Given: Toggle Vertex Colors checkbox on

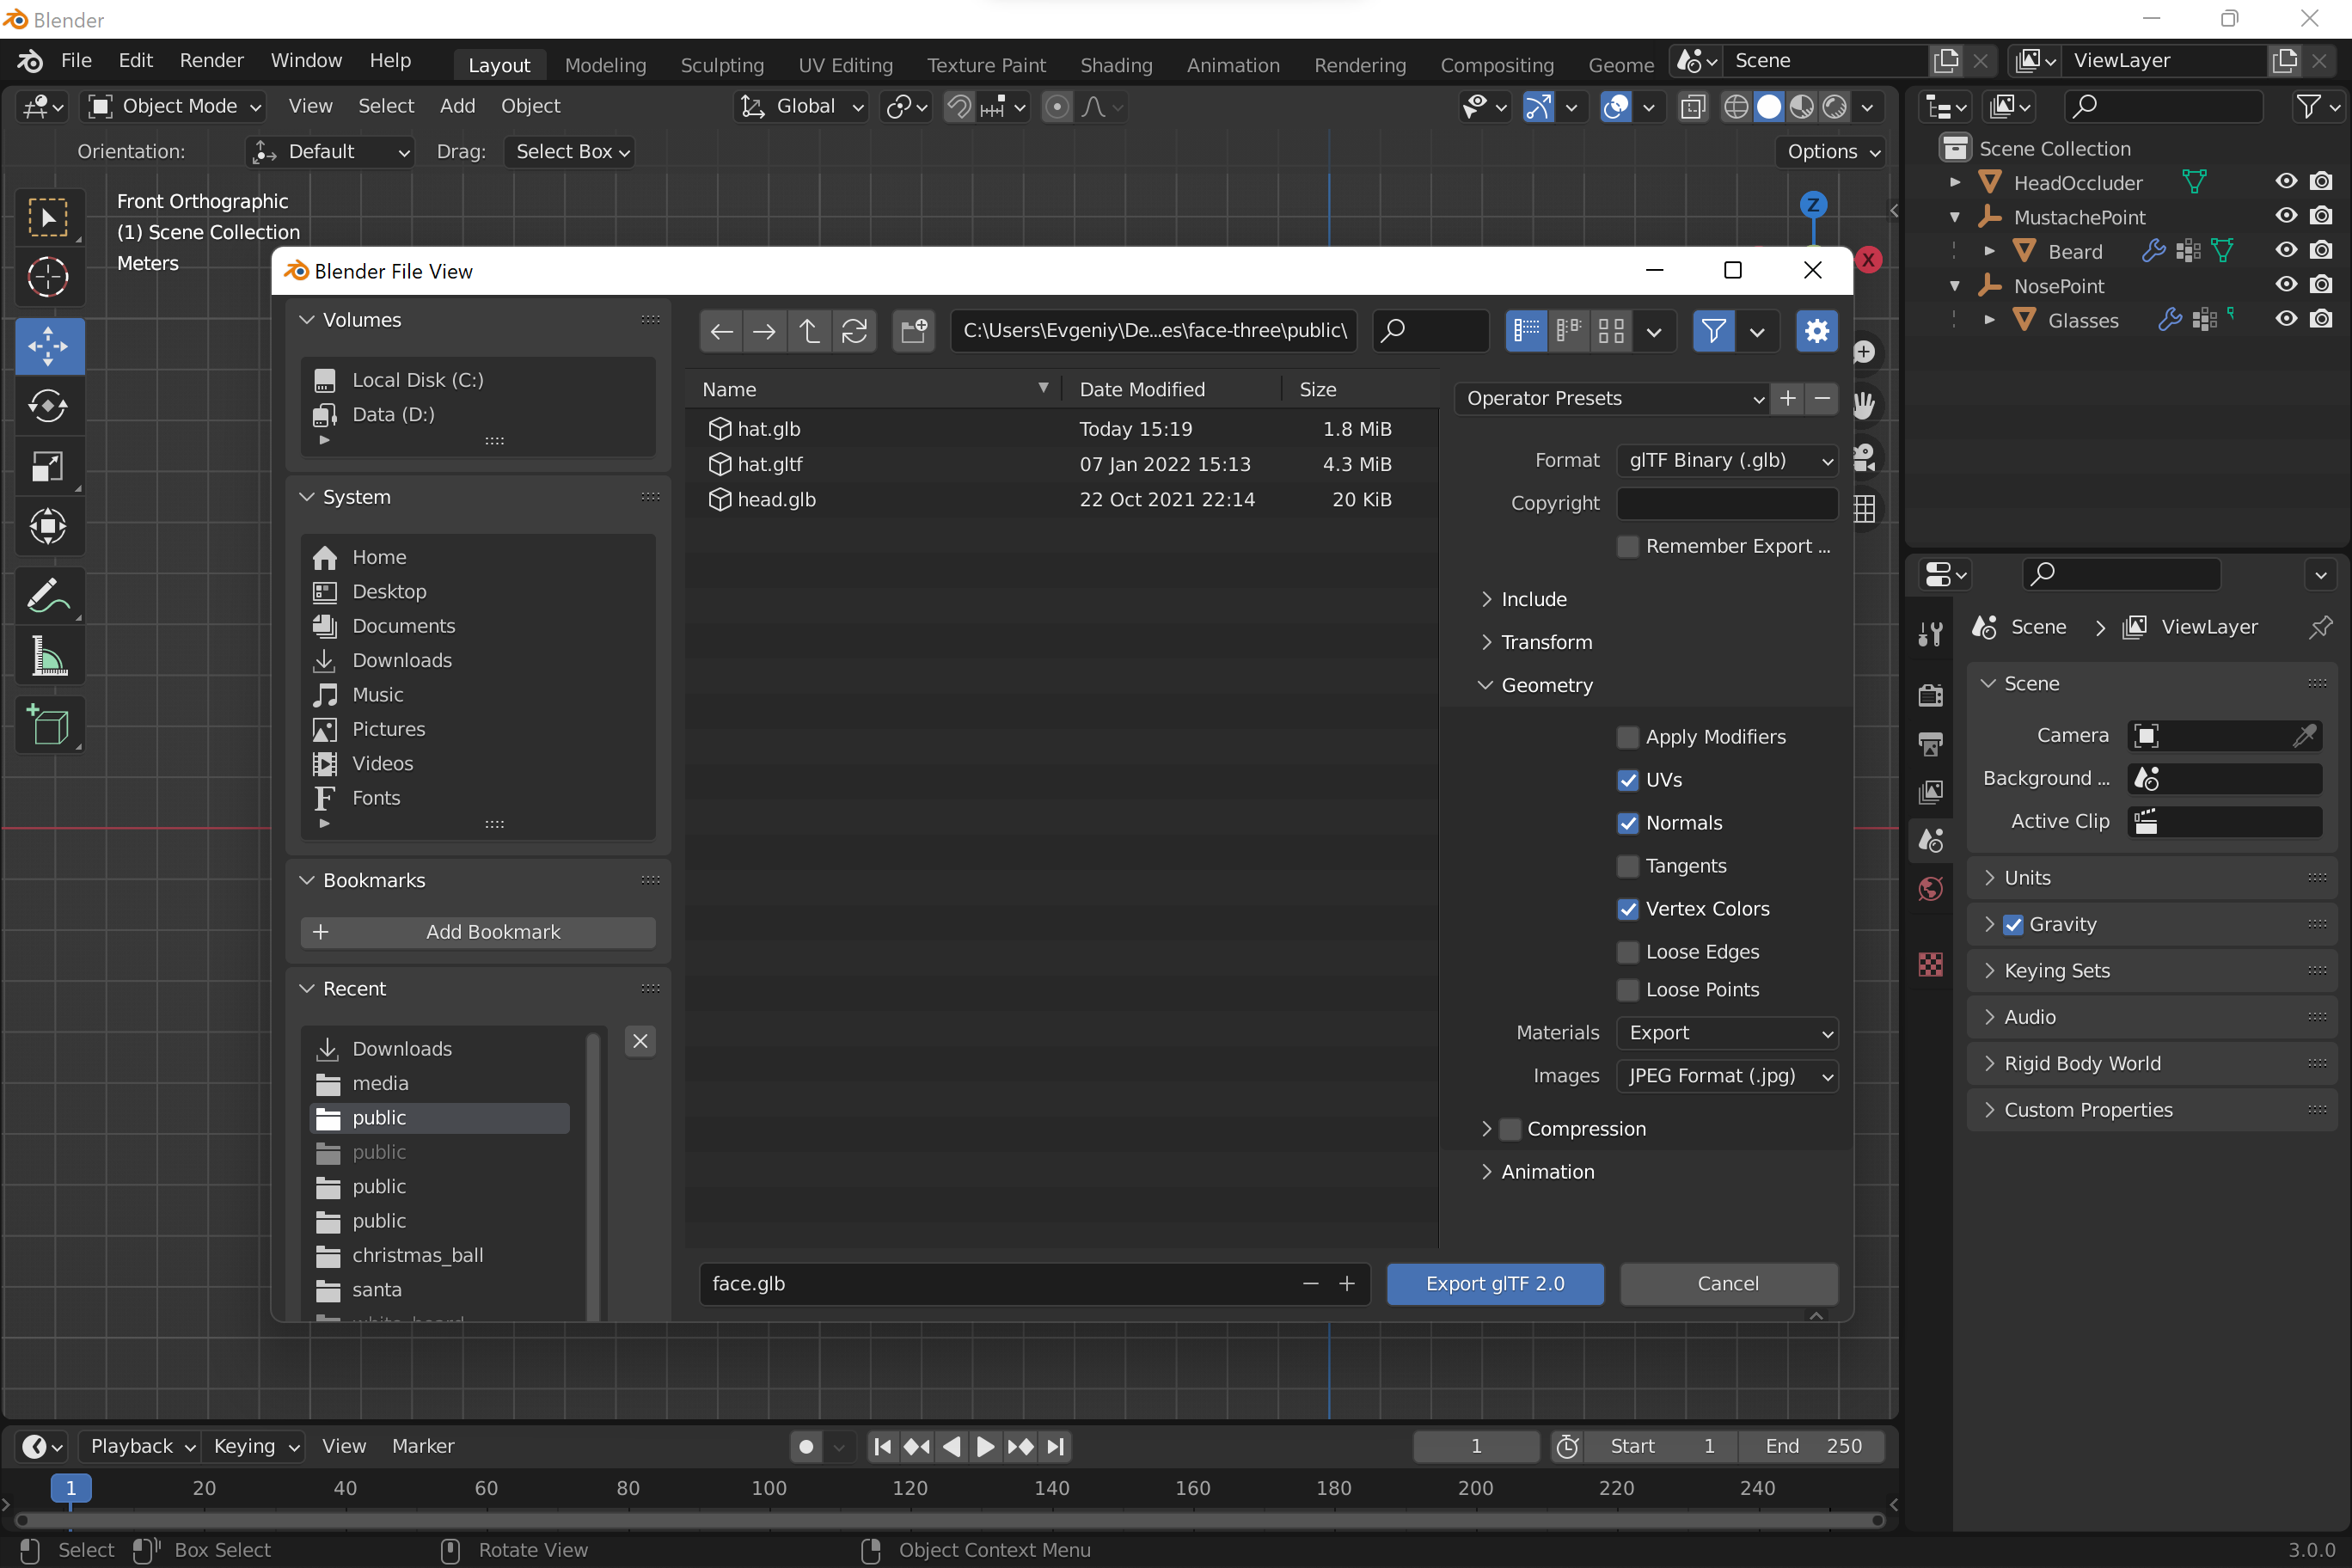Looking at the screenshot, I should 1627,909.
